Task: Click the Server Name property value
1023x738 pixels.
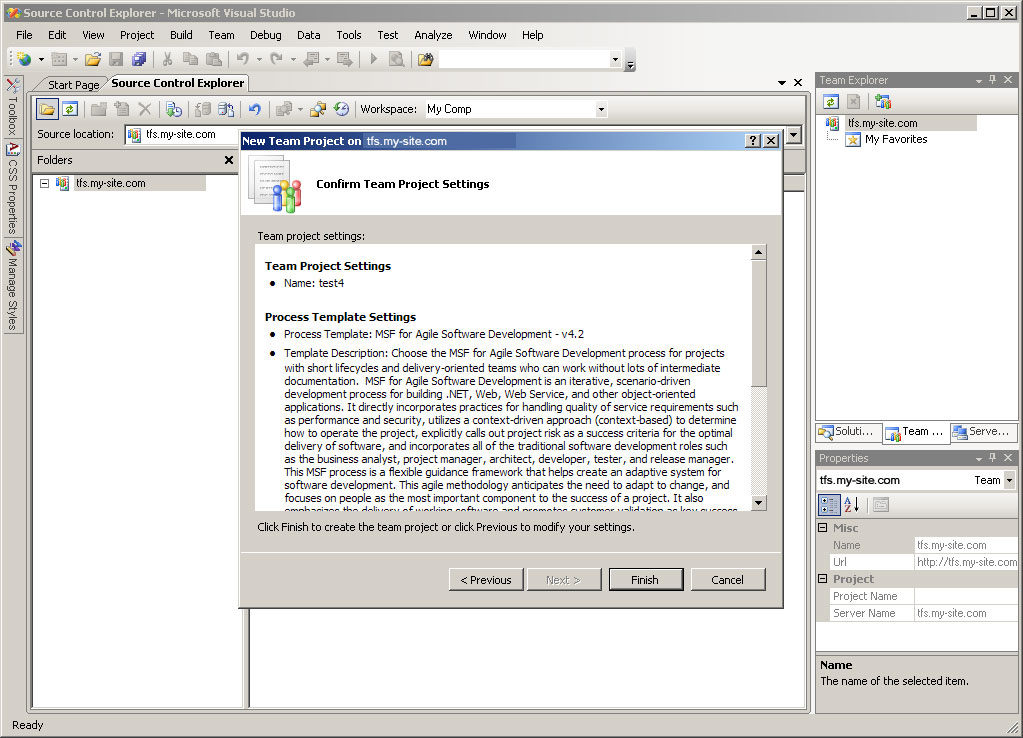Action: [966, 613]
